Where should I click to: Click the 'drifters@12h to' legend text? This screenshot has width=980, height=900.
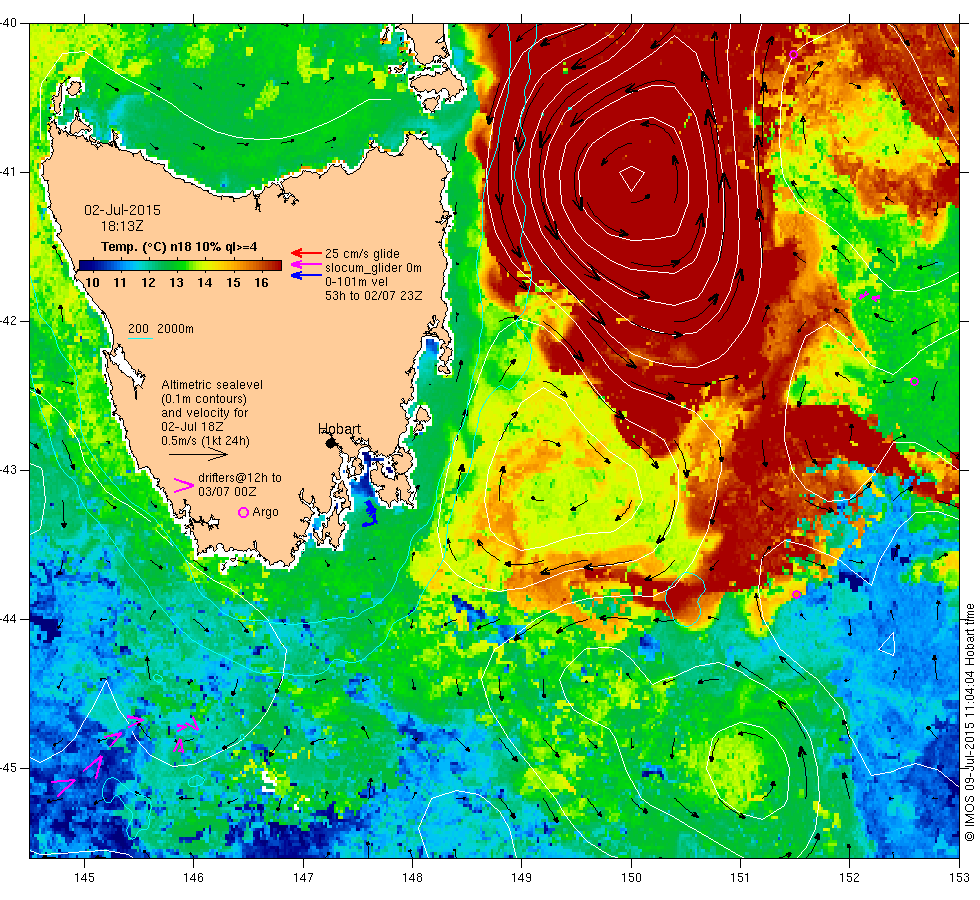tap(240, 478)
